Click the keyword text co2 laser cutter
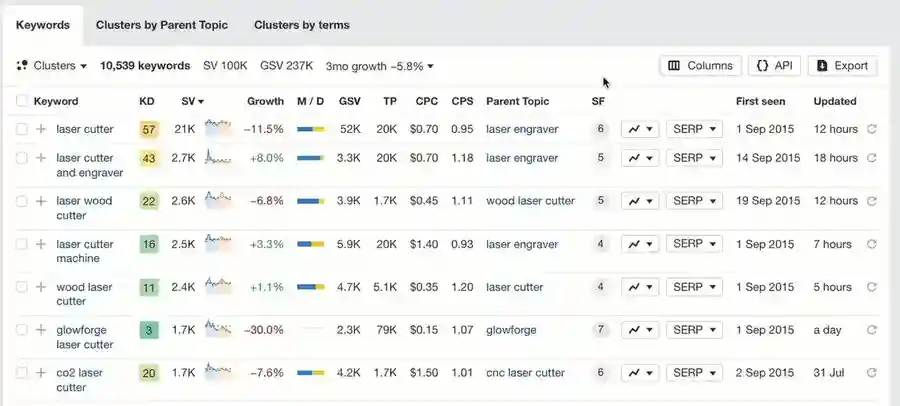This screenshot has height=406, width=900. [79, 380]
